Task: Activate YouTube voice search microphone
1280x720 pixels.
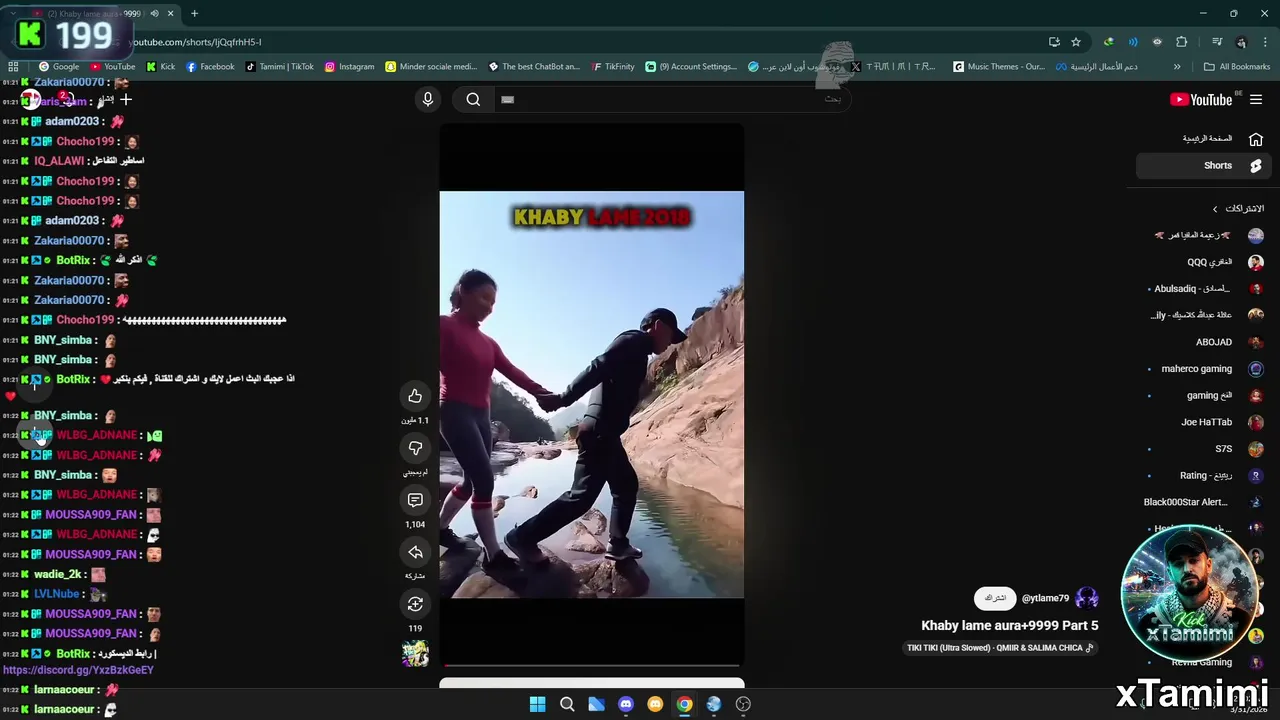Action: pos(428,99)
